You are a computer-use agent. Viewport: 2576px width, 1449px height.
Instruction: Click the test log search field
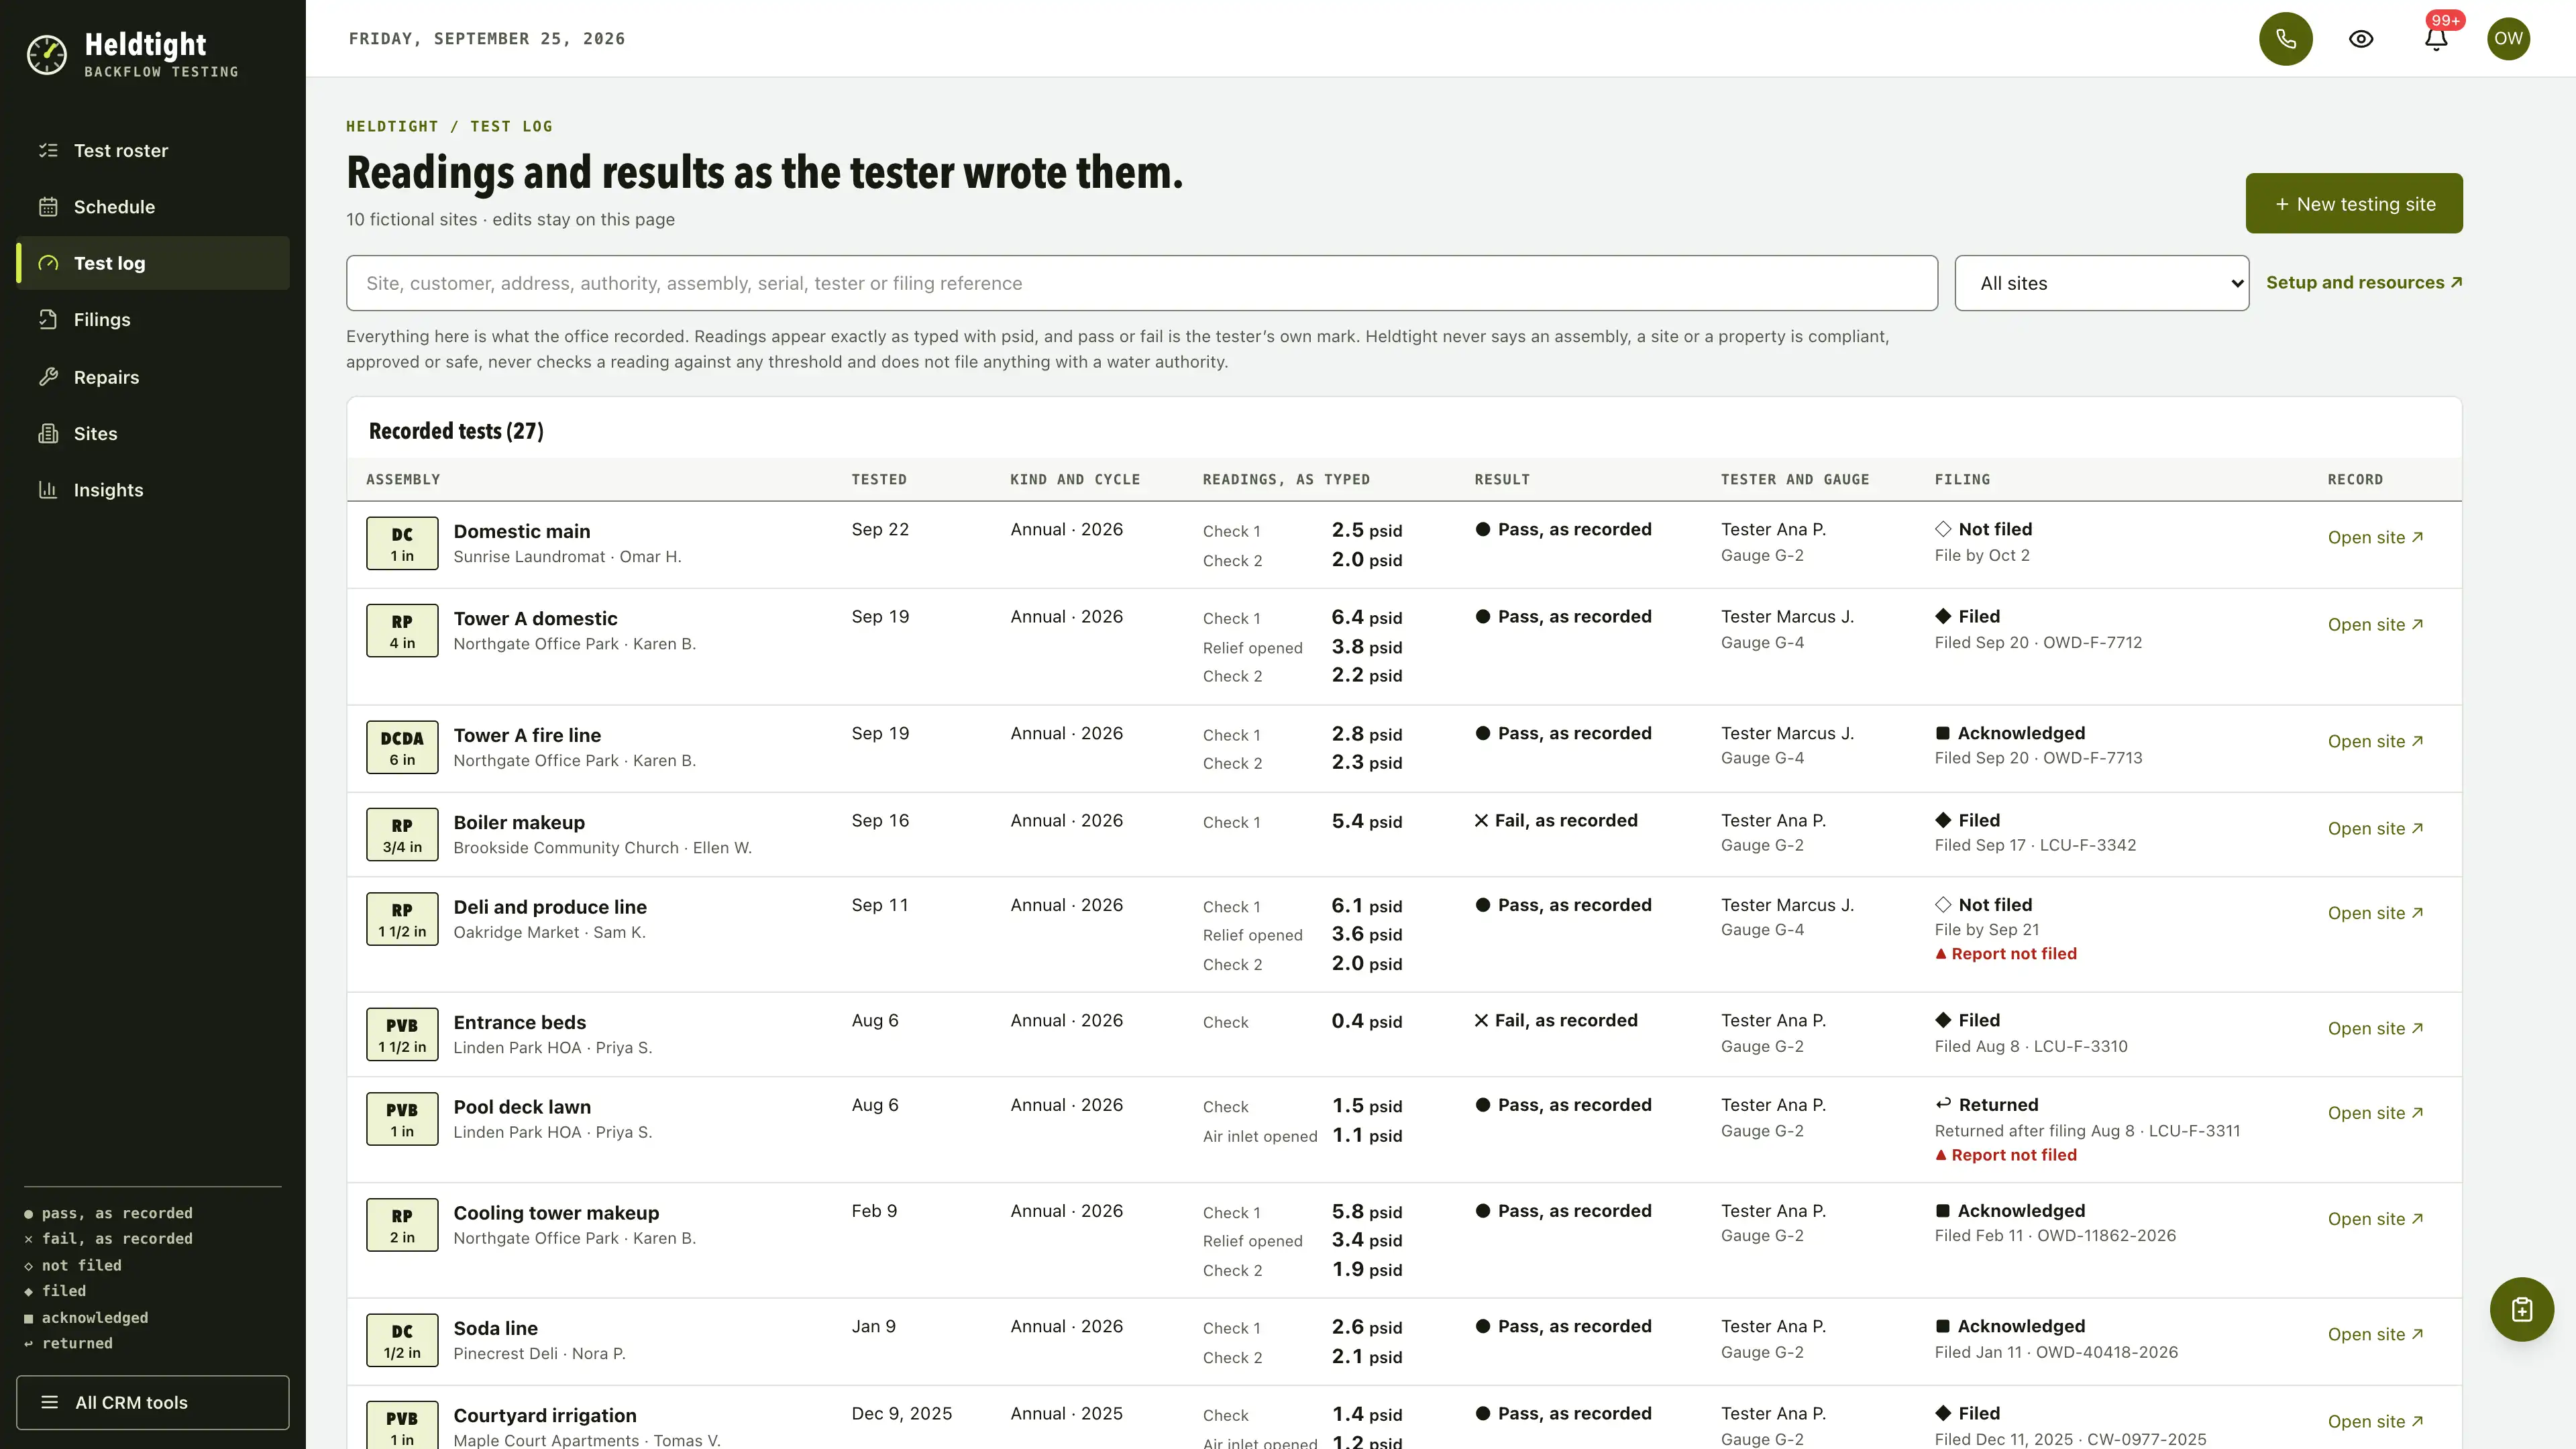(1141, 283)
